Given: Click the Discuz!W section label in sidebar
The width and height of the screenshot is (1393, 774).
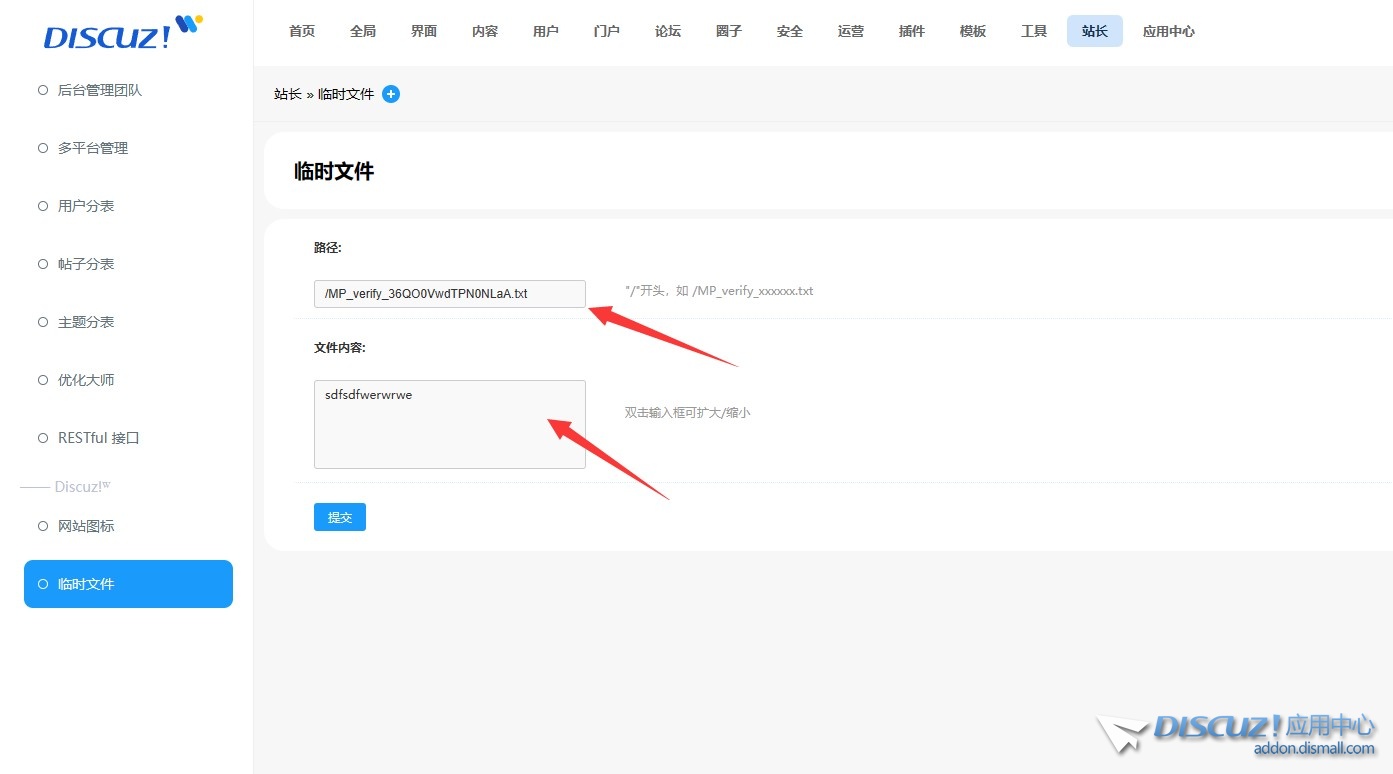Looking at the screenshot, I should pos(82,486).
